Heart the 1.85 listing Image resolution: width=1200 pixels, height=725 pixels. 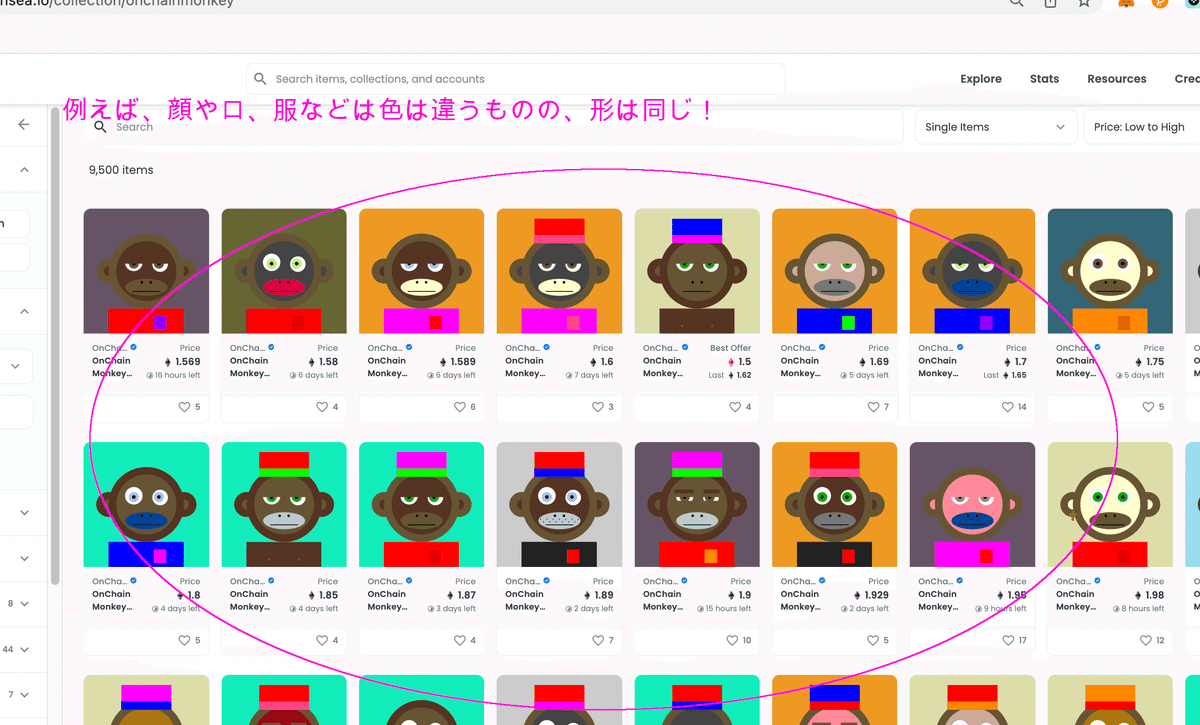[x=322, y=640]
